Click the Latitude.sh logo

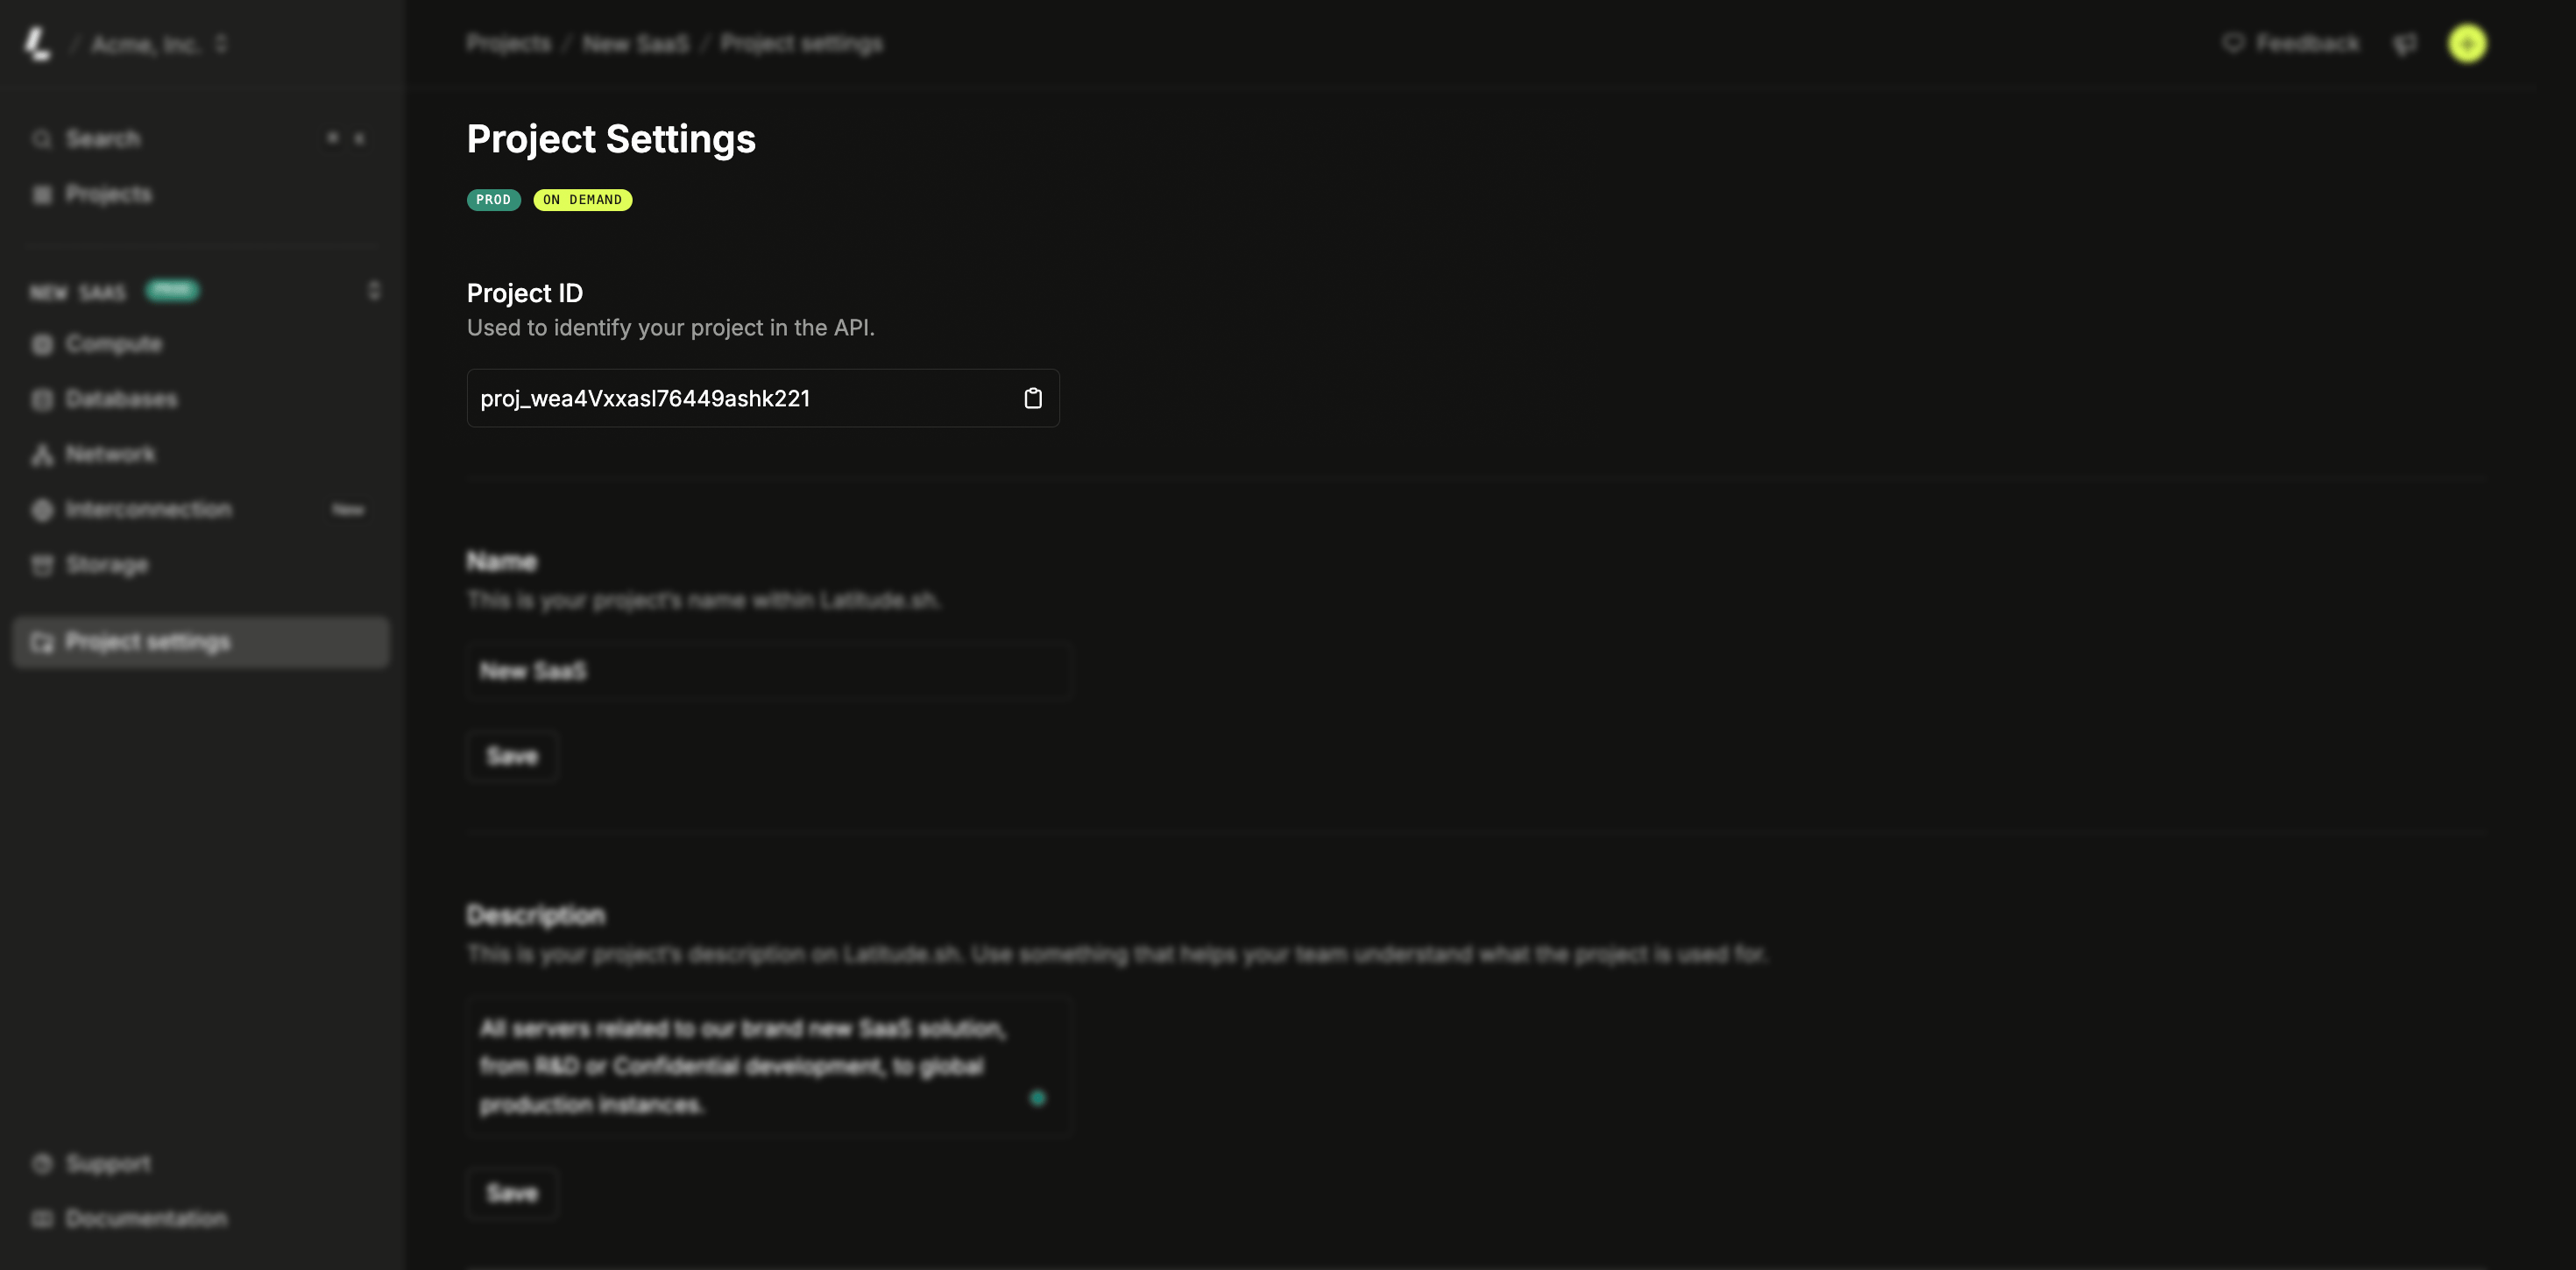39,43
